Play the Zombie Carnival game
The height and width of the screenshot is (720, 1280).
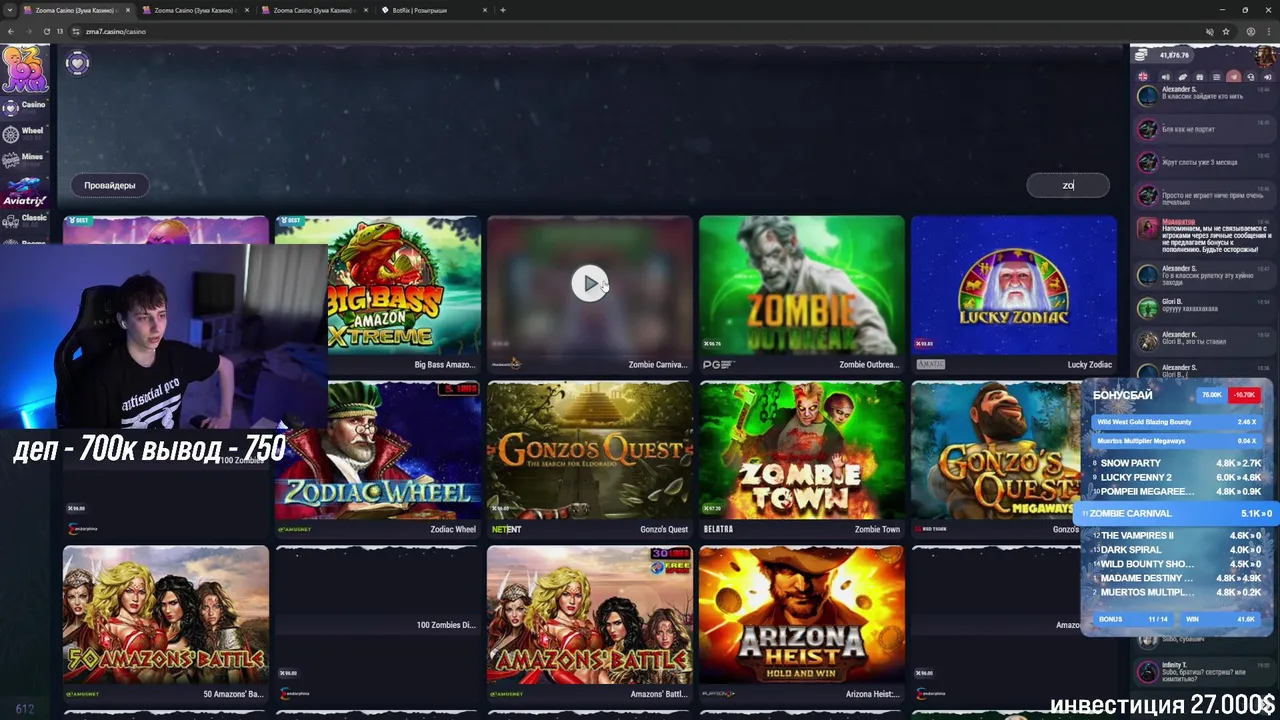click(590, 284)
